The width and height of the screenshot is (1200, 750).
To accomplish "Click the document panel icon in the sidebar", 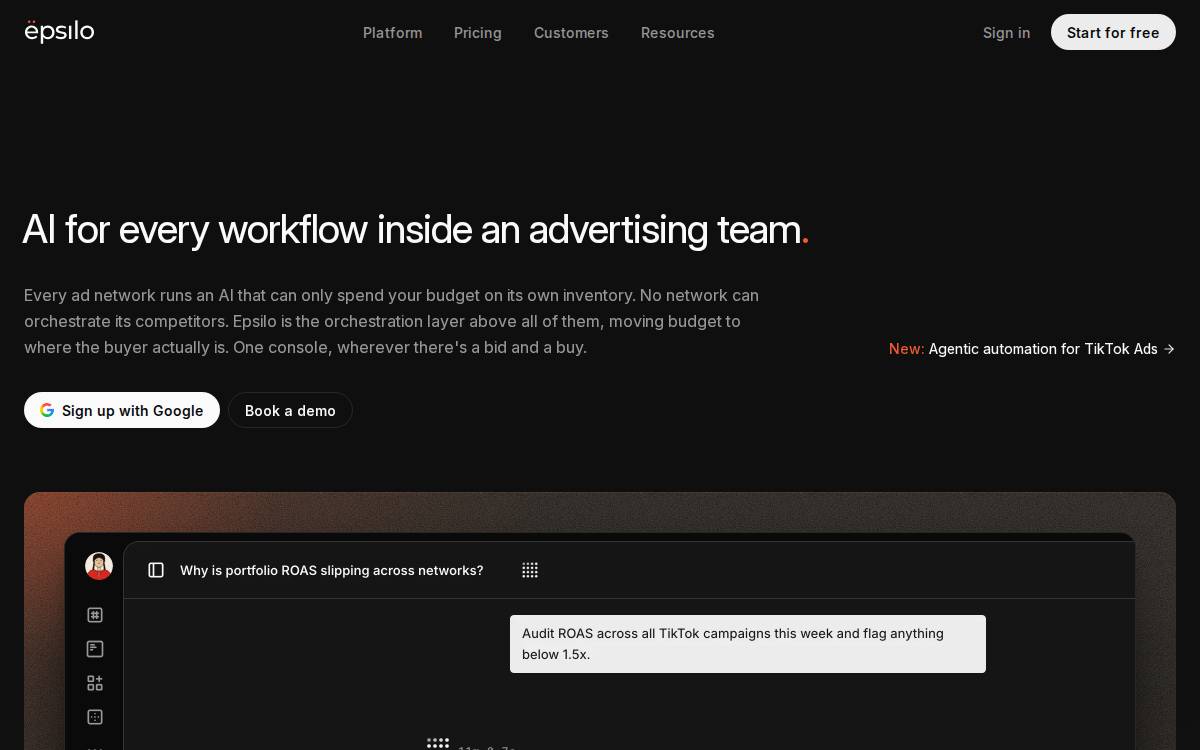I will tap(95, 649).
